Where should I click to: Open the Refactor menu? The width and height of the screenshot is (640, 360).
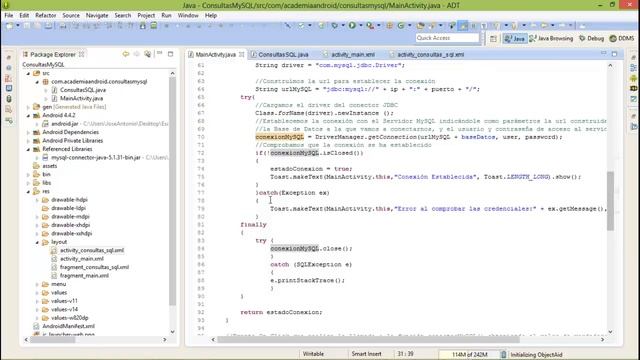tap(45, 15)
